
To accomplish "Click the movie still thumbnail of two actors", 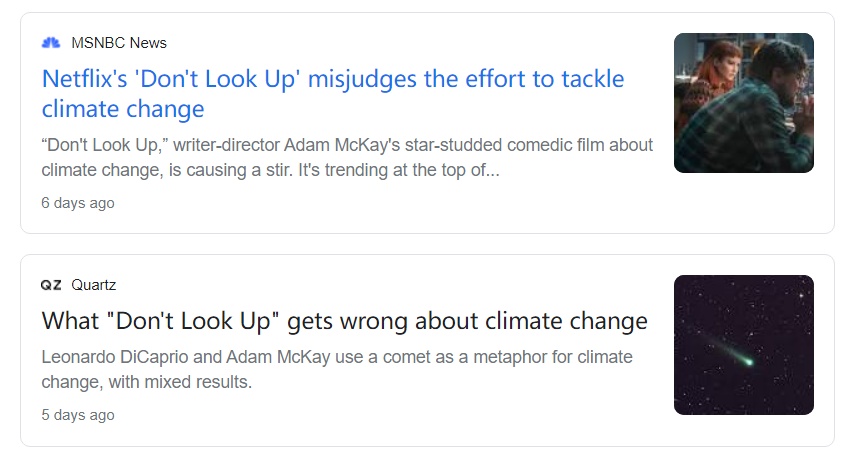I will coord(744,103).
